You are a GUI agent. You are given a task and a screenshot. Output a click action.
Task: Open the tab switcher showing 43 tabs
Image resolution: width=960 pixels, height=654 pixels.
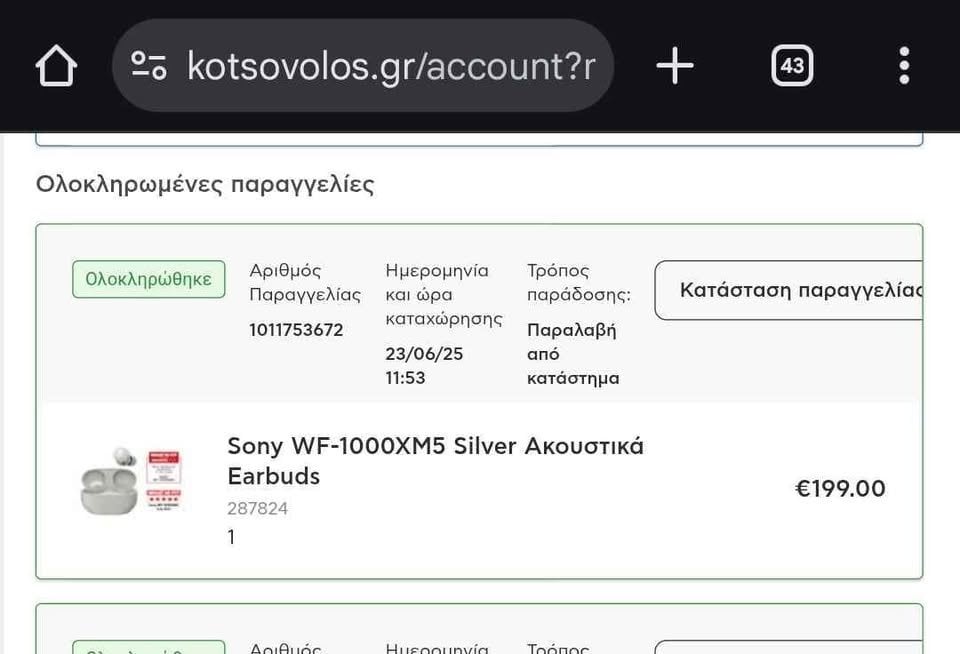[792, 66]
